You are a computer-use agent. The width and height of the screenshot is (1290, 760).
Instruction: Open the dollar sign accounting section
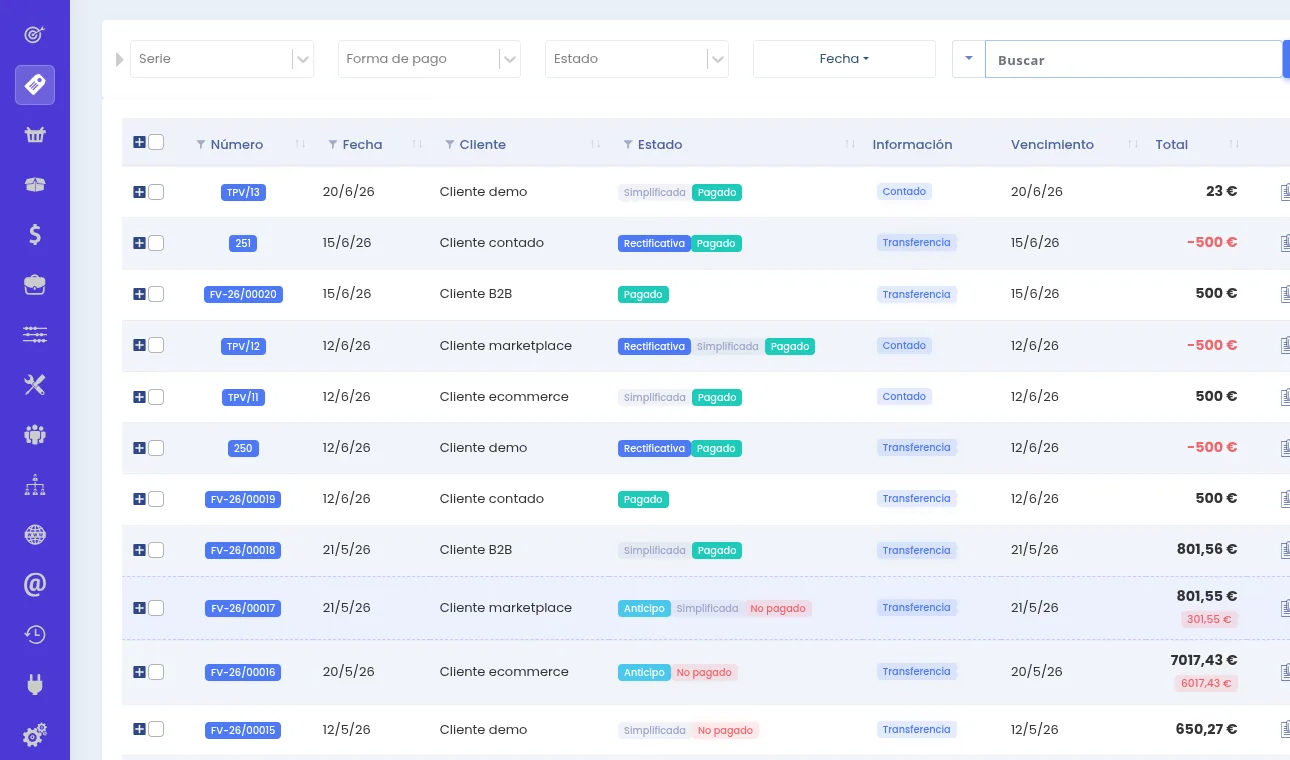tap(35, 235)
